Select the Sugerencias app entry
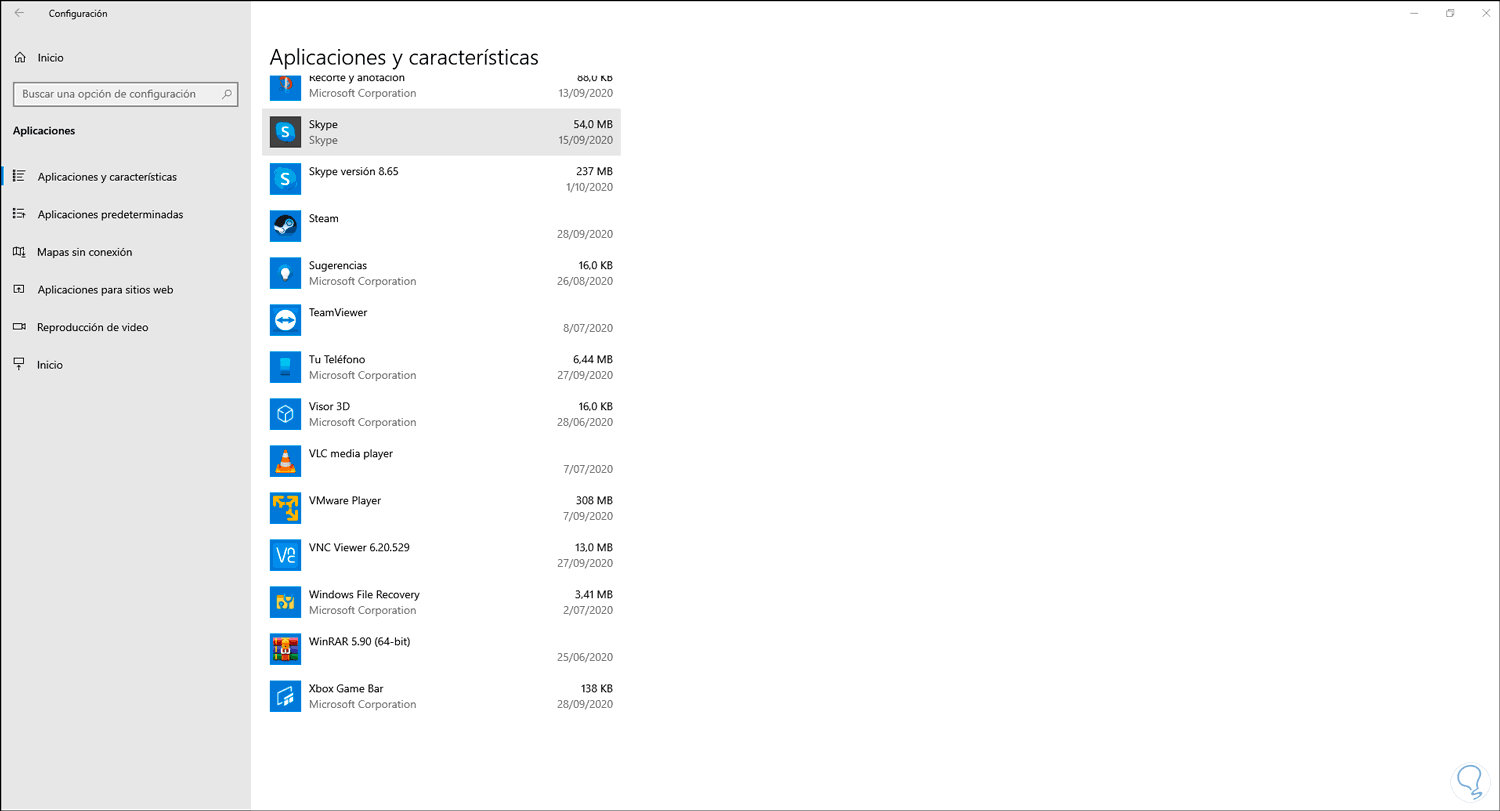This screenshot has width=1500, height=811. 440,273
